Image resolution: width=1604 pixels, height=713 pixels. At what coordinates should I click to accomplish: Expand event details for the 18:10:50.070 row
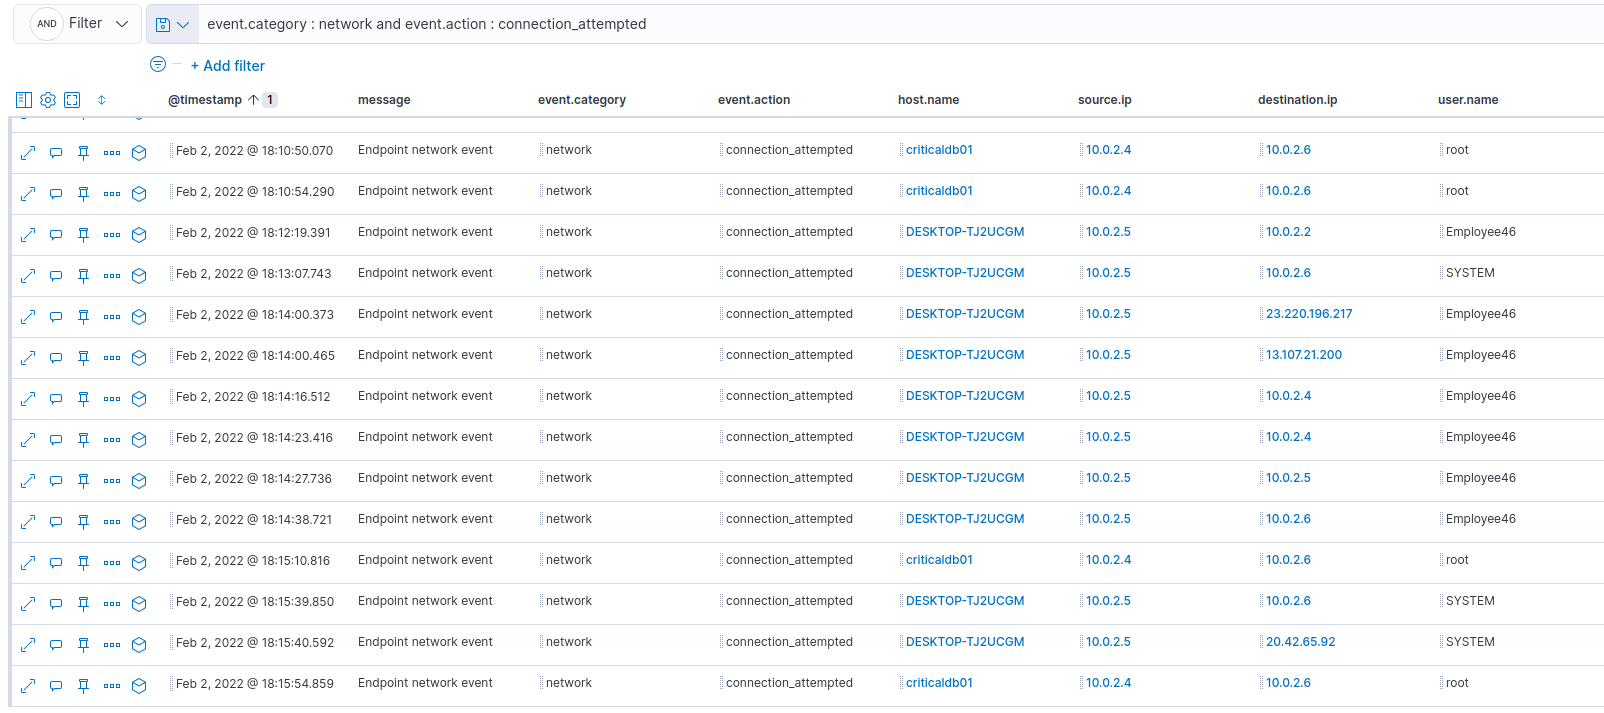[28, 153]
